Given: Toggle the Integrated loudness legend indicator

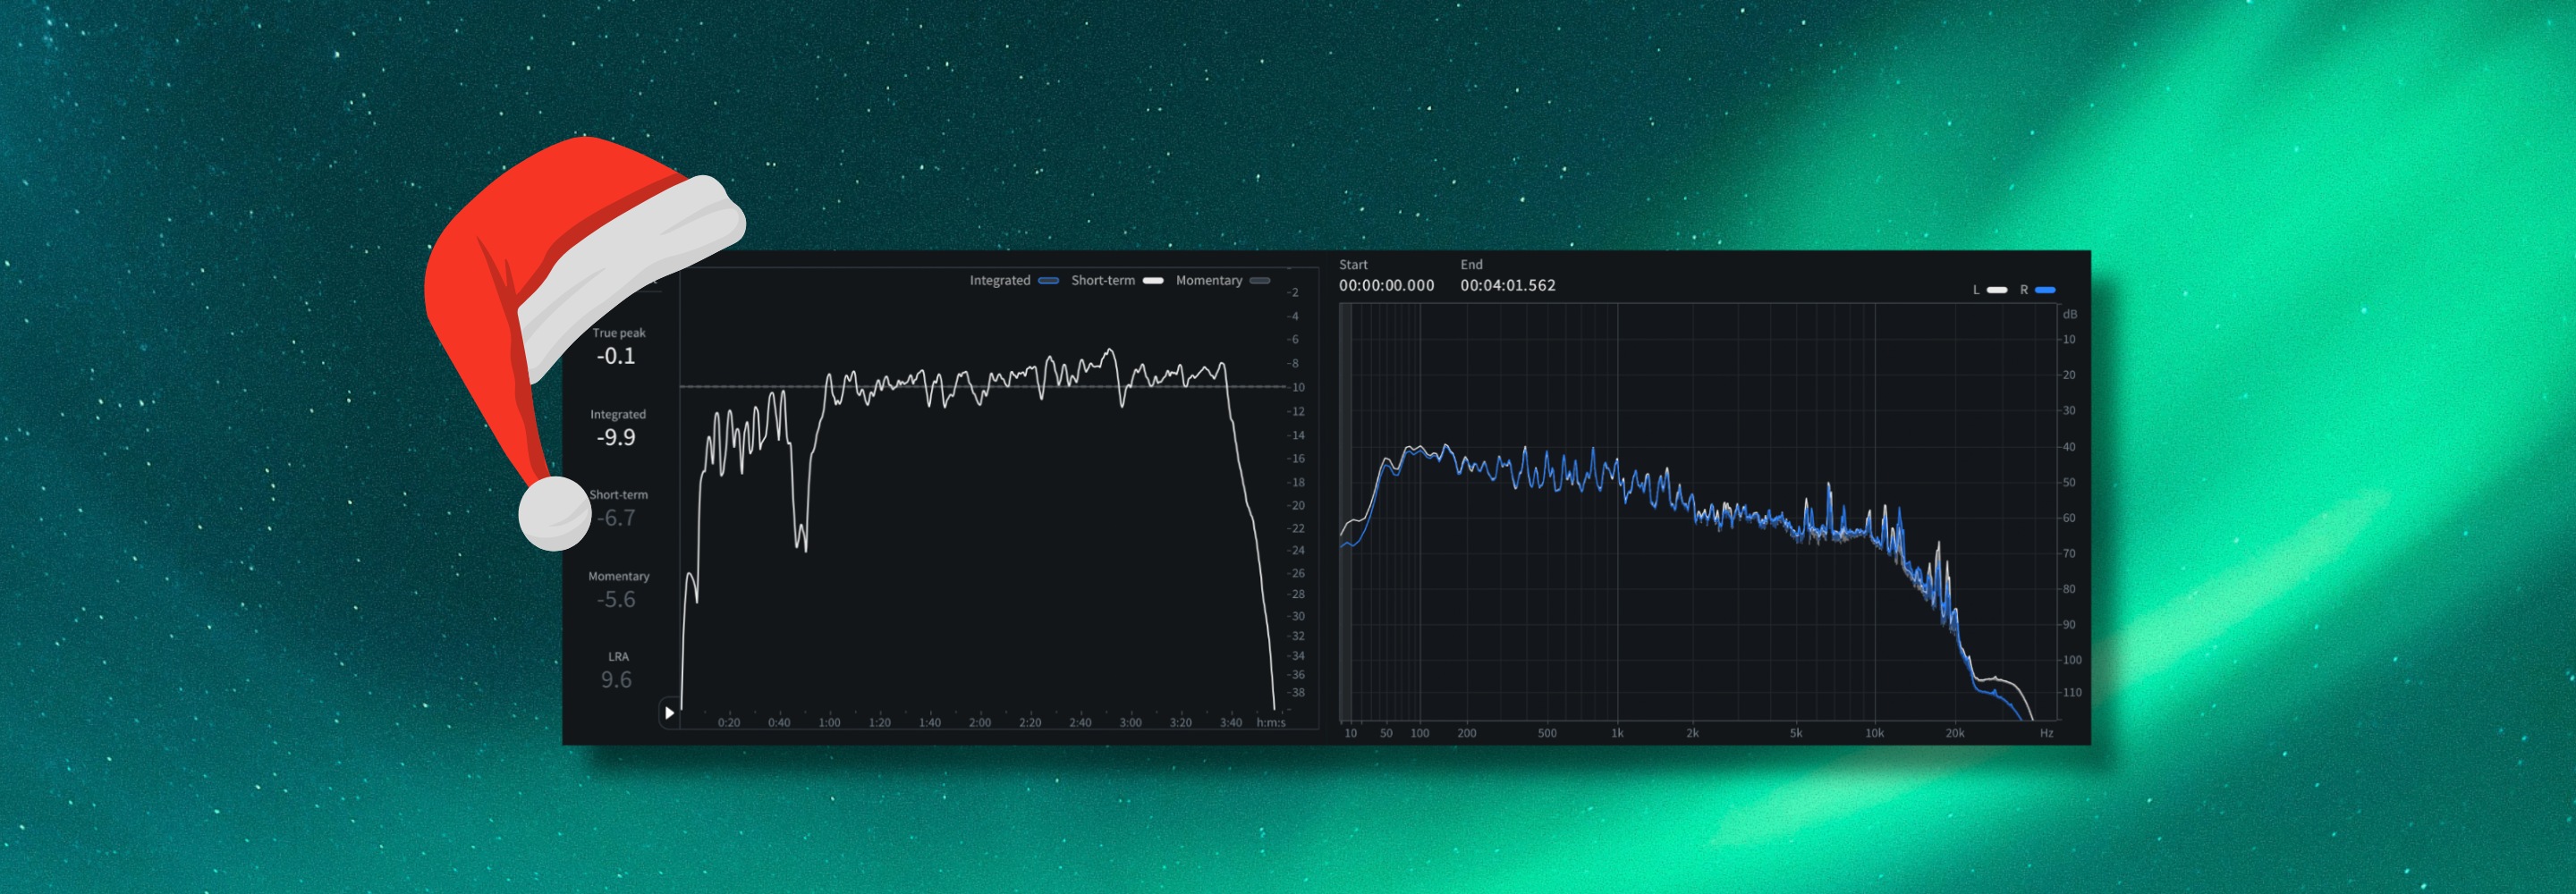Looking at the screenshot, I should pos(1048,281).
